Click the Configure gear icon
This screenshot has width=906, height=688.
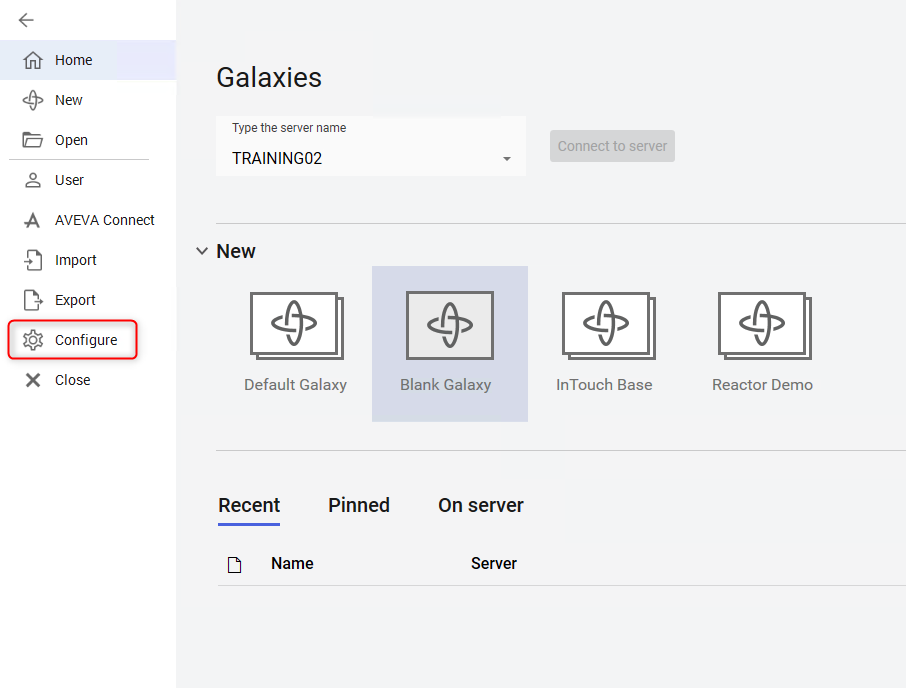[x=33, y=340]
